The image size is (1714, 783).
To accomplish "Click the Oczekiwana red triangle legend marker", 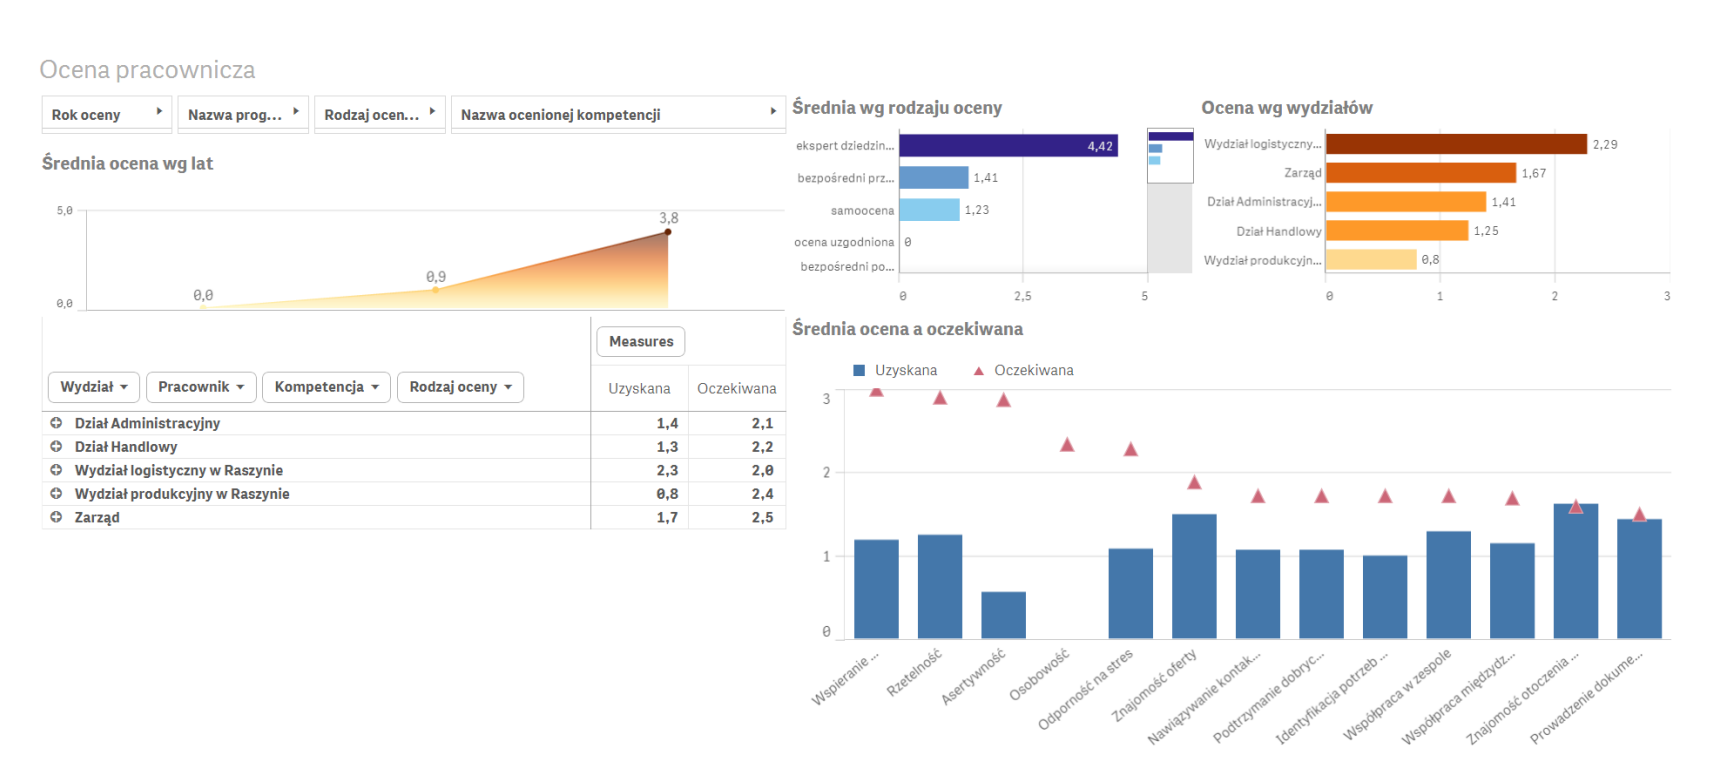I will tap(979, 371).
